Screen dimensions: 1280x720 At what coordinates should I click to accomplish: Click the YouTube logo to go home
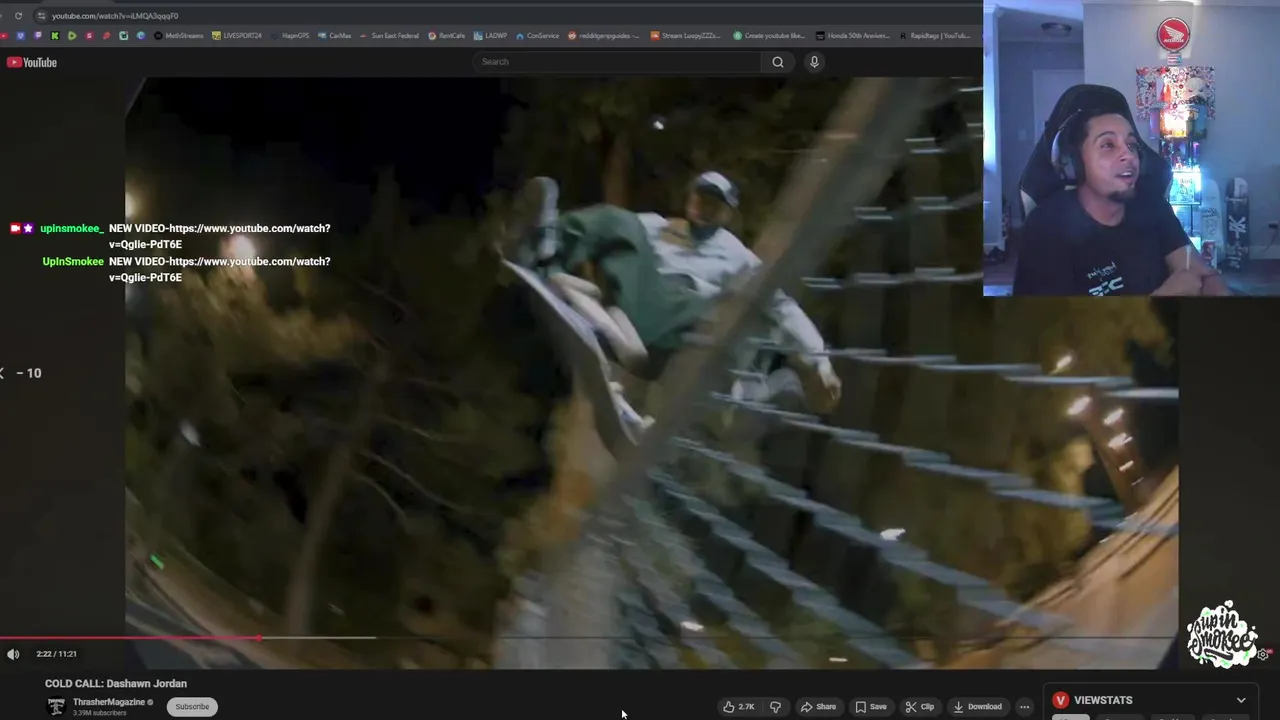[x=32, y=62]
